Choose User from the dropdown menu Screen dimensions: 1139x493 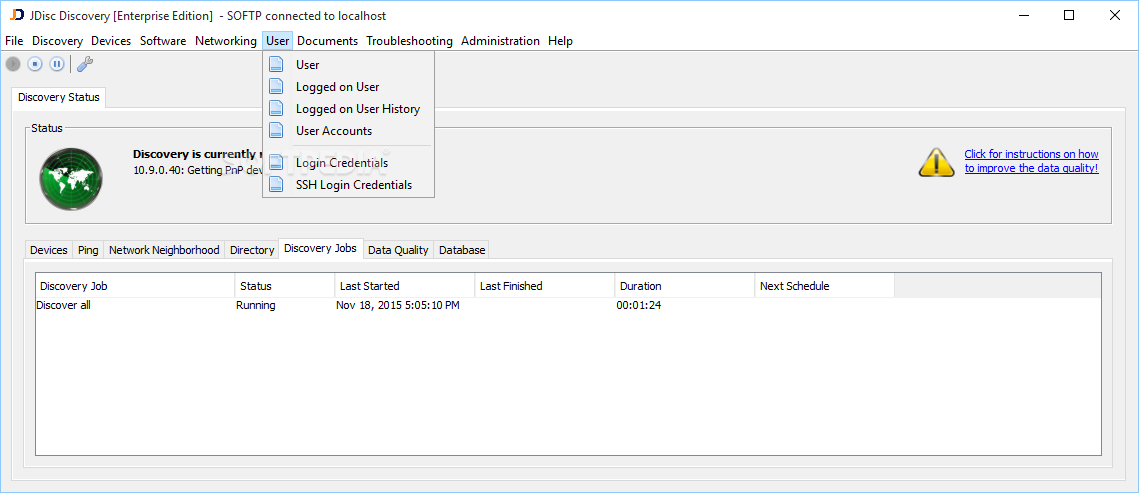[349, 65]
